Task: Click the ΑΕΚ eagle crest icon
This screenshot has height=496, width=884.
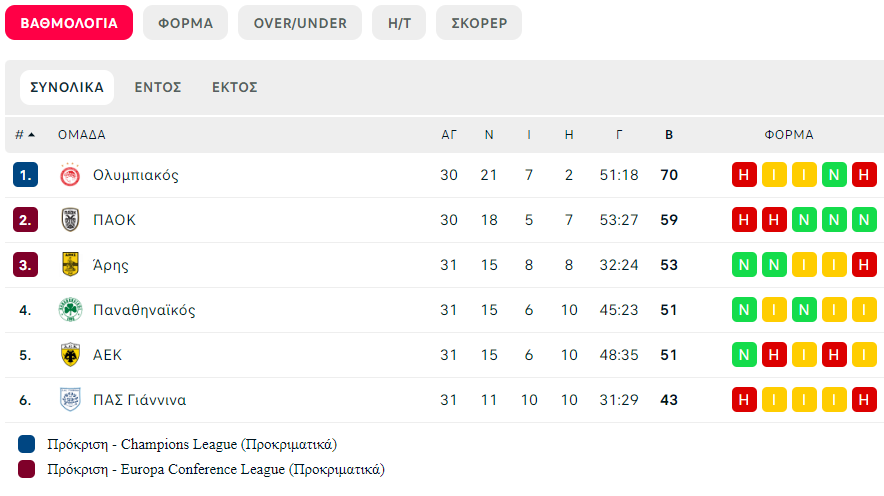Action: pos(70,355)
